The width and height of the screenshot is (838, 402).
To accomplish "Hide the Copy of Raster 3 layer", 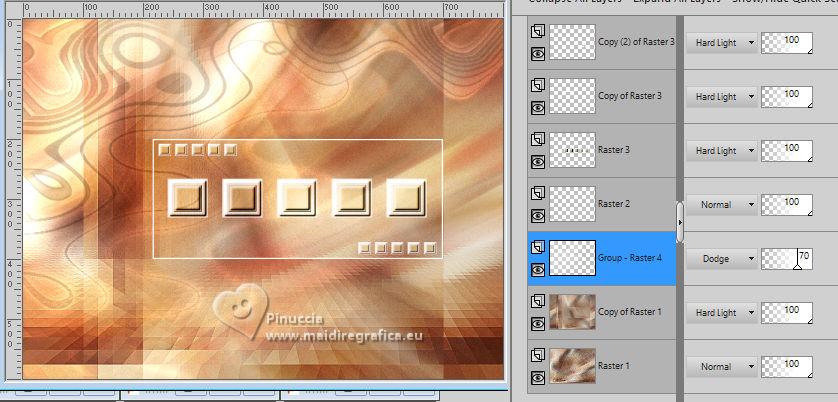I will click(538, 108).
